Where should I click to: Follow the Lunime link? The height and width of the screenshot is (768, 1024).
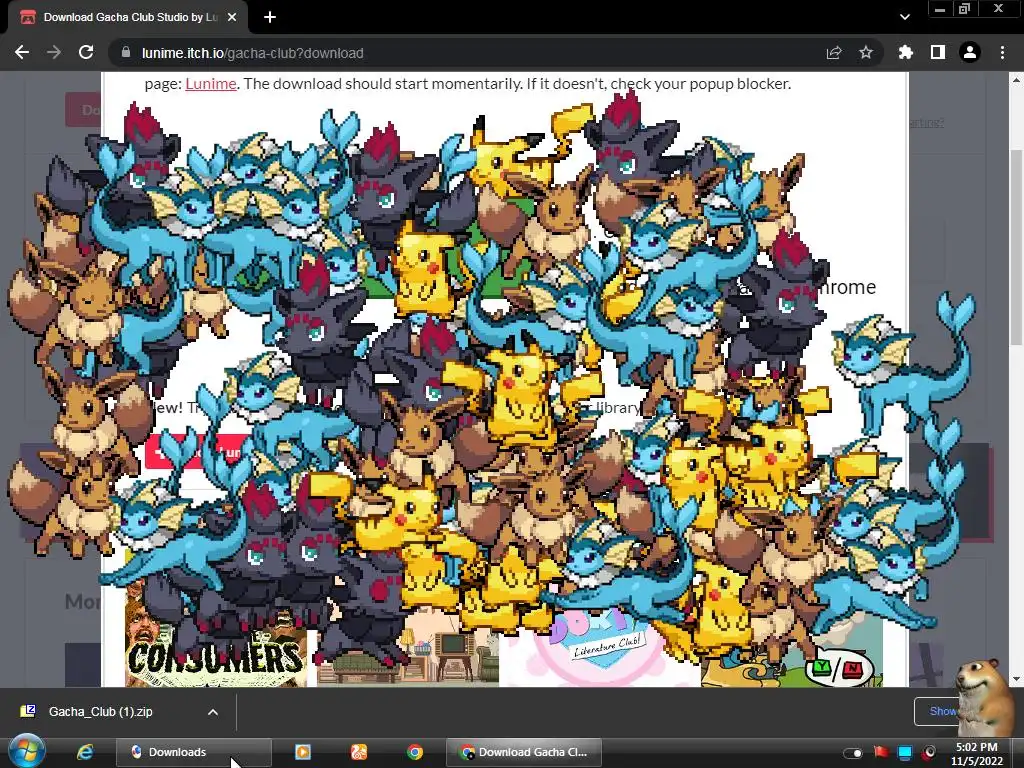pos(210,84)
